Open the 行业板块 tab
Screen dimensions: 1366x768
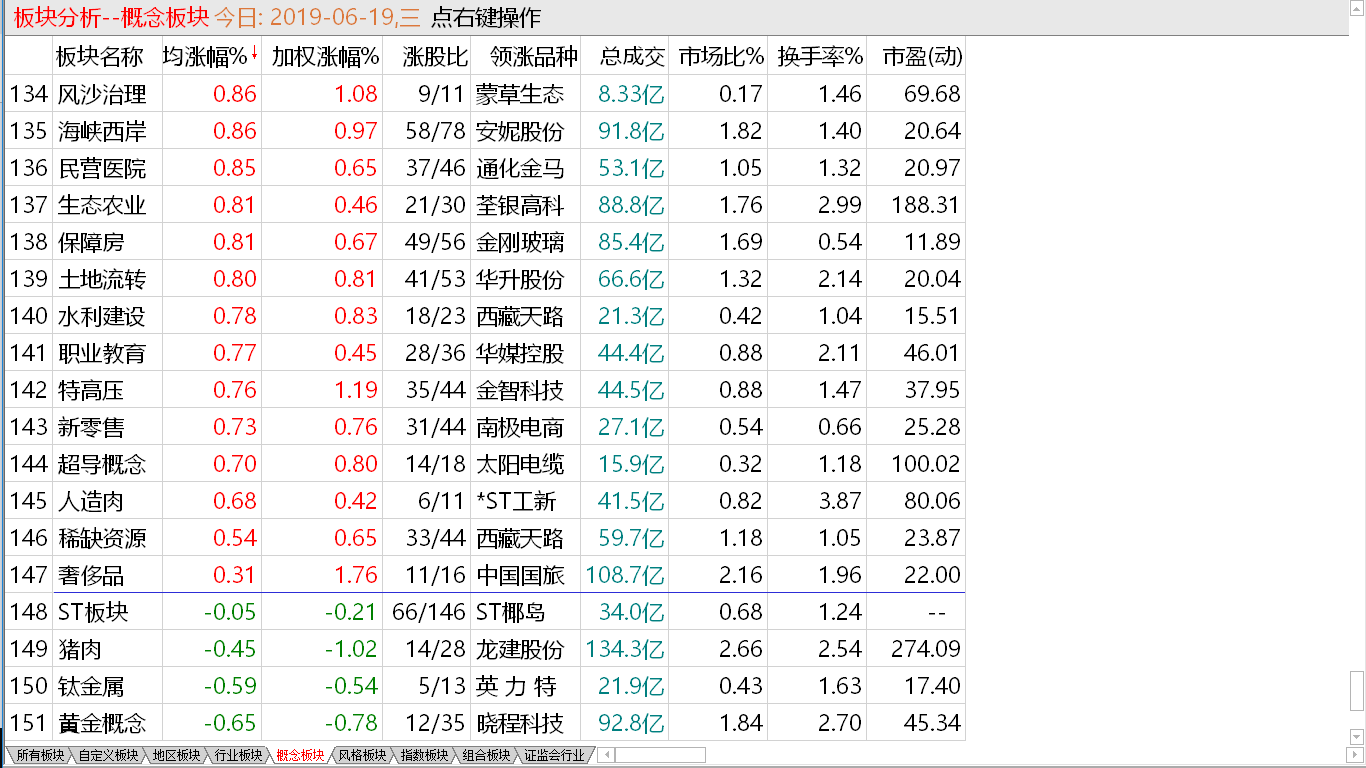(237, 755)
